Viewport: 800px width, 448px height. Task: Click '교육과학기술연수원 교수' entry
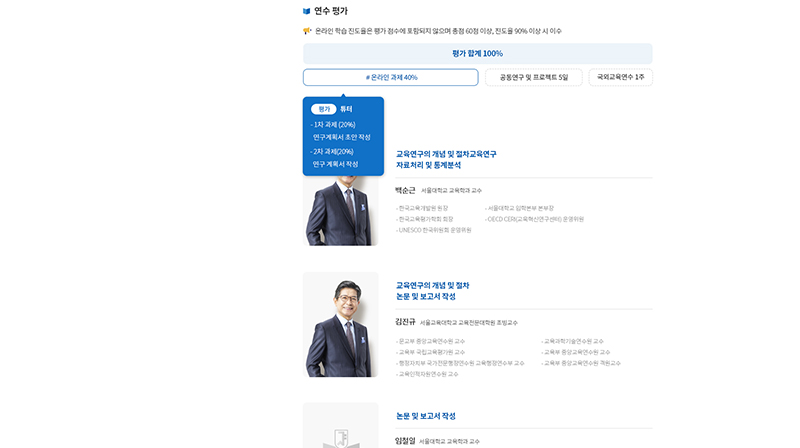(x=572, y=341)
